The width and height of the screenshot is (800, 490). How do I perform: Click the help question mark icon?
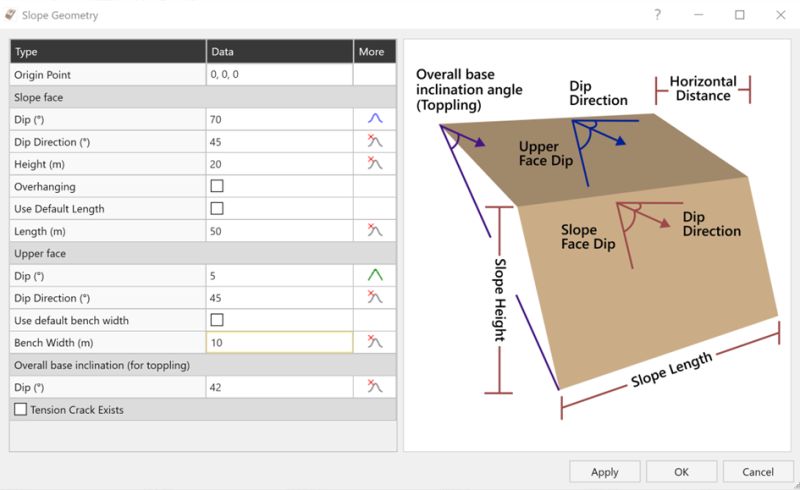pyautogui.click(x=658, y=15)
